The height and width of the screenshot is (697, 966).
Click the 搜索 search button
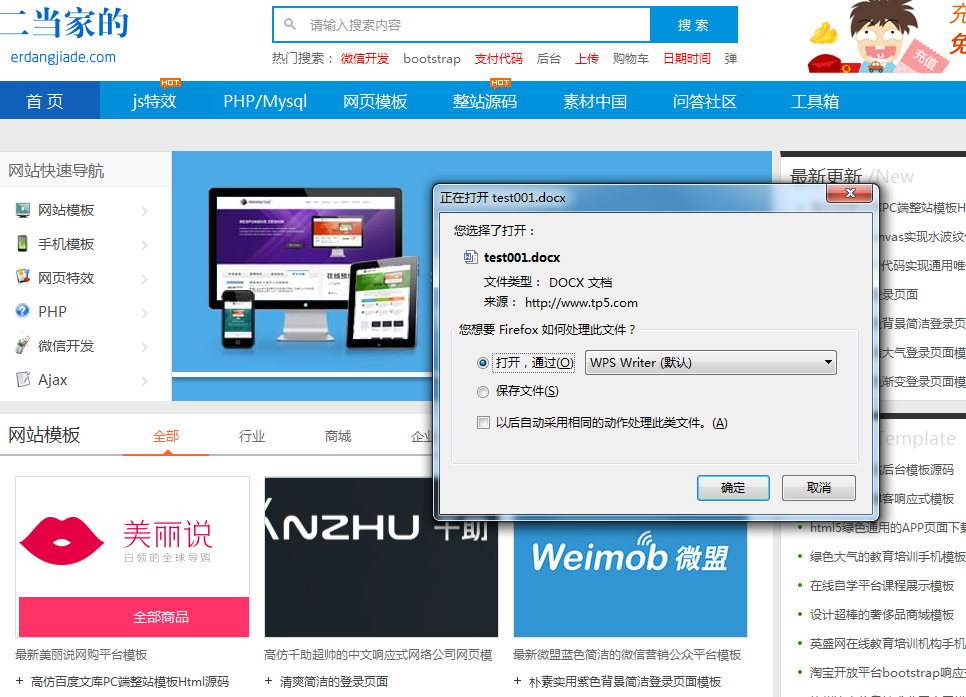(x=694, y=25)
